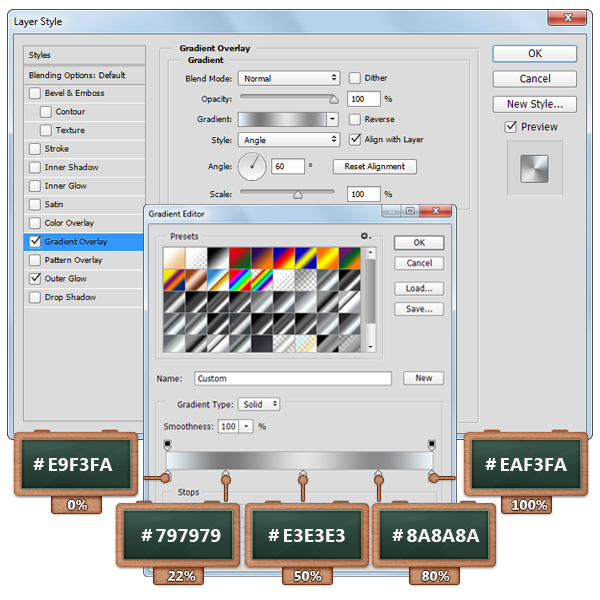The width and height of the screenshot is (600, 600).
Task: Select Stroke in the Styles list
Action: (57, 149)
